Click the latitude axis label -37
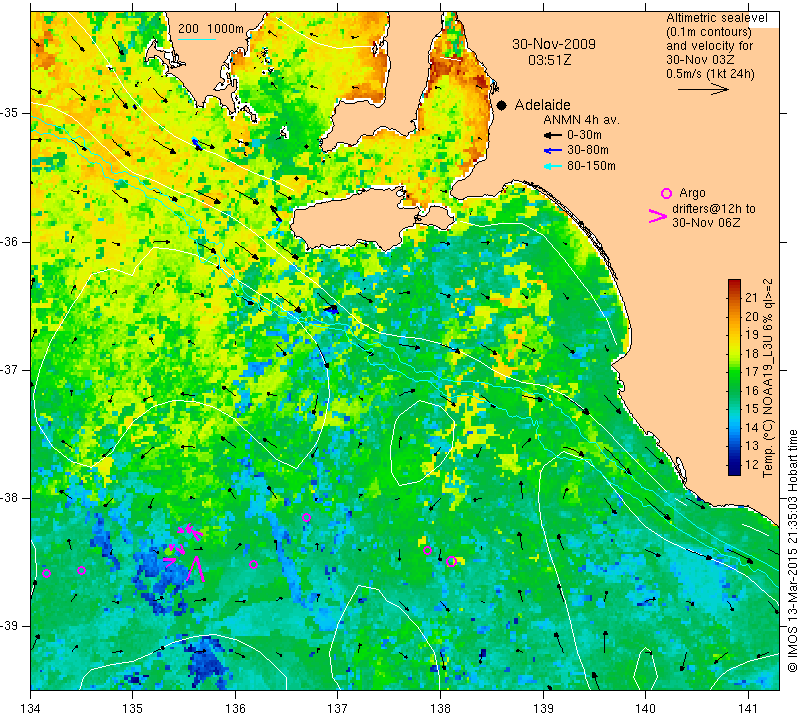Screen dimensions: 800x720 (x=9, y=369)
